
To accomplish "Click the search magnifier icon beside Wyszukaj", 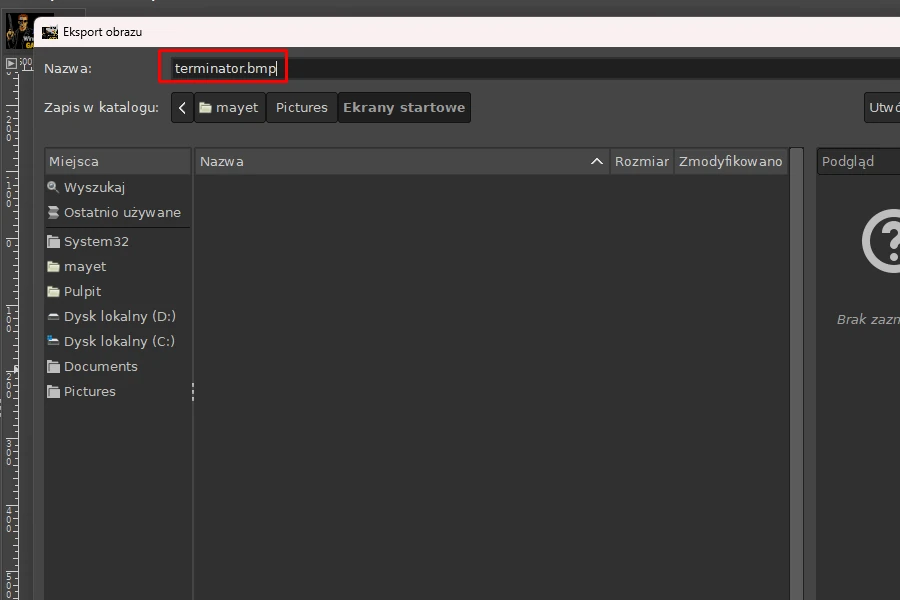I will [53, 187].
